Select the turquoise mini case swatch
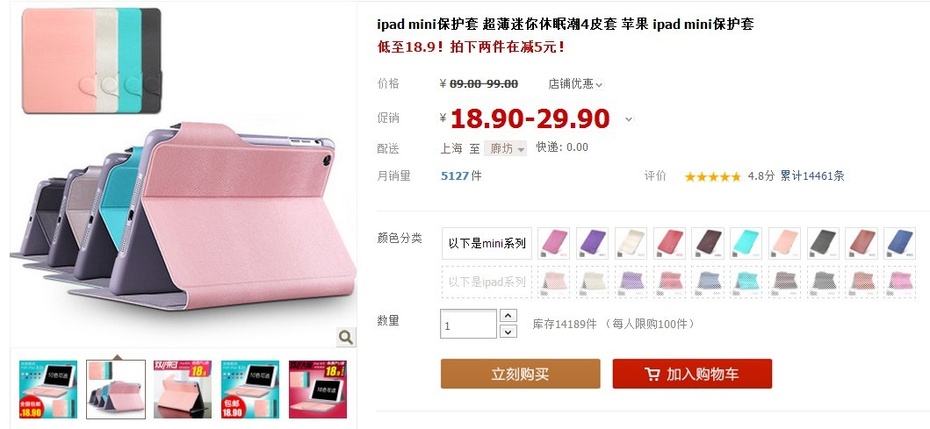Image resolution: width=930 pixels, height=429 pixels. pyautogui.click(x=746, y=243)
